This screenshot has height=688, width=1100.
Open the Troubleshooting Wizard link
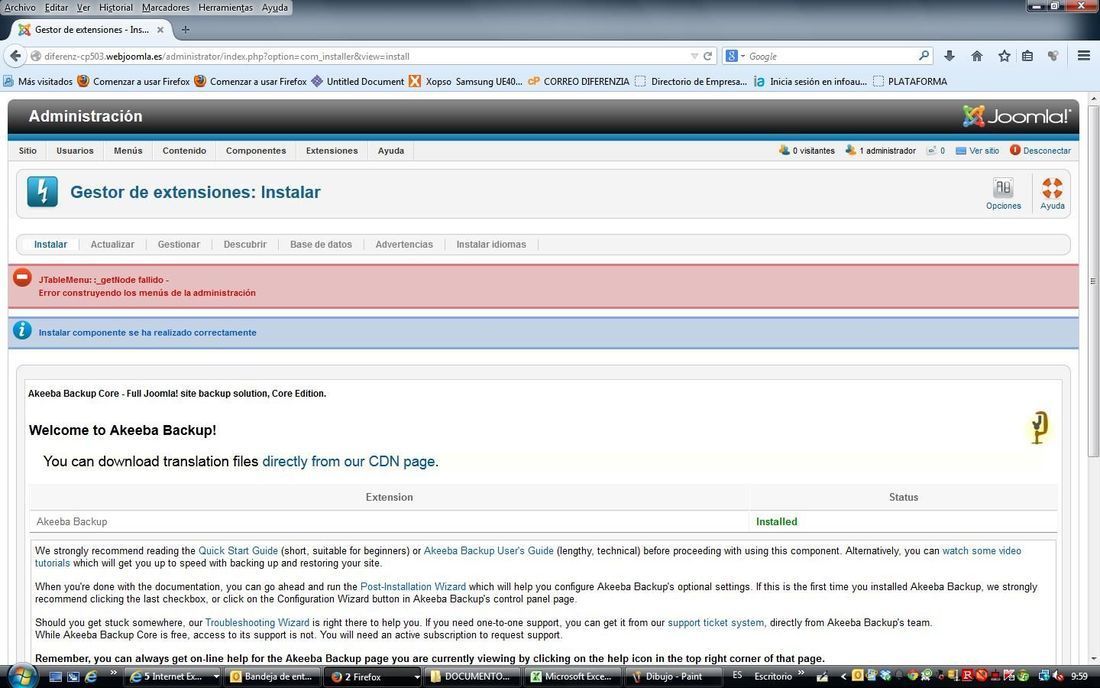pyautogui.click(x=257, y=622)
